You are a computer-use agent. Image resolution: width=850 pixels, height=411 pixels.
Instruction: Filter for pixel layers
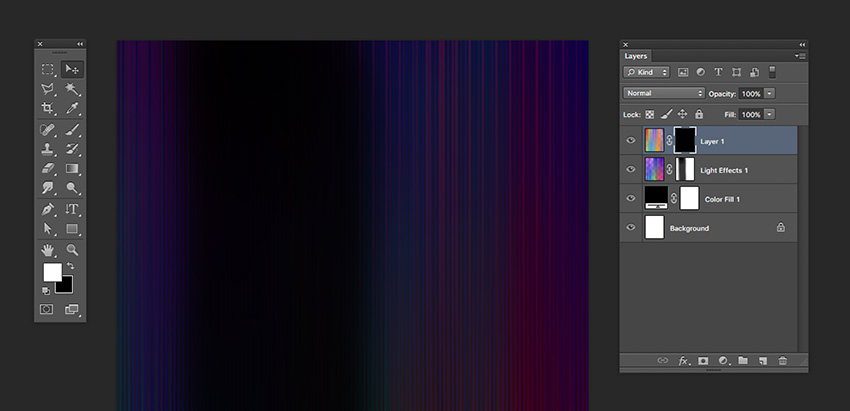pos(683,72)
